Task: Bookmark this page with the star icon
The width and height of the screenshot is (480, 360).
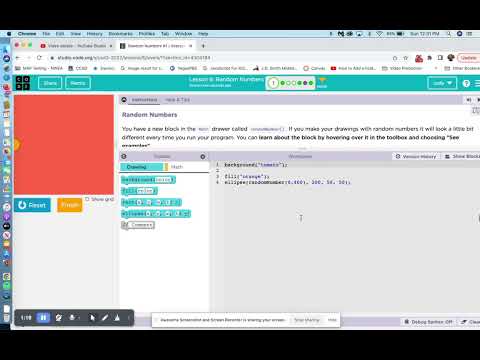Action: [406, 58]
